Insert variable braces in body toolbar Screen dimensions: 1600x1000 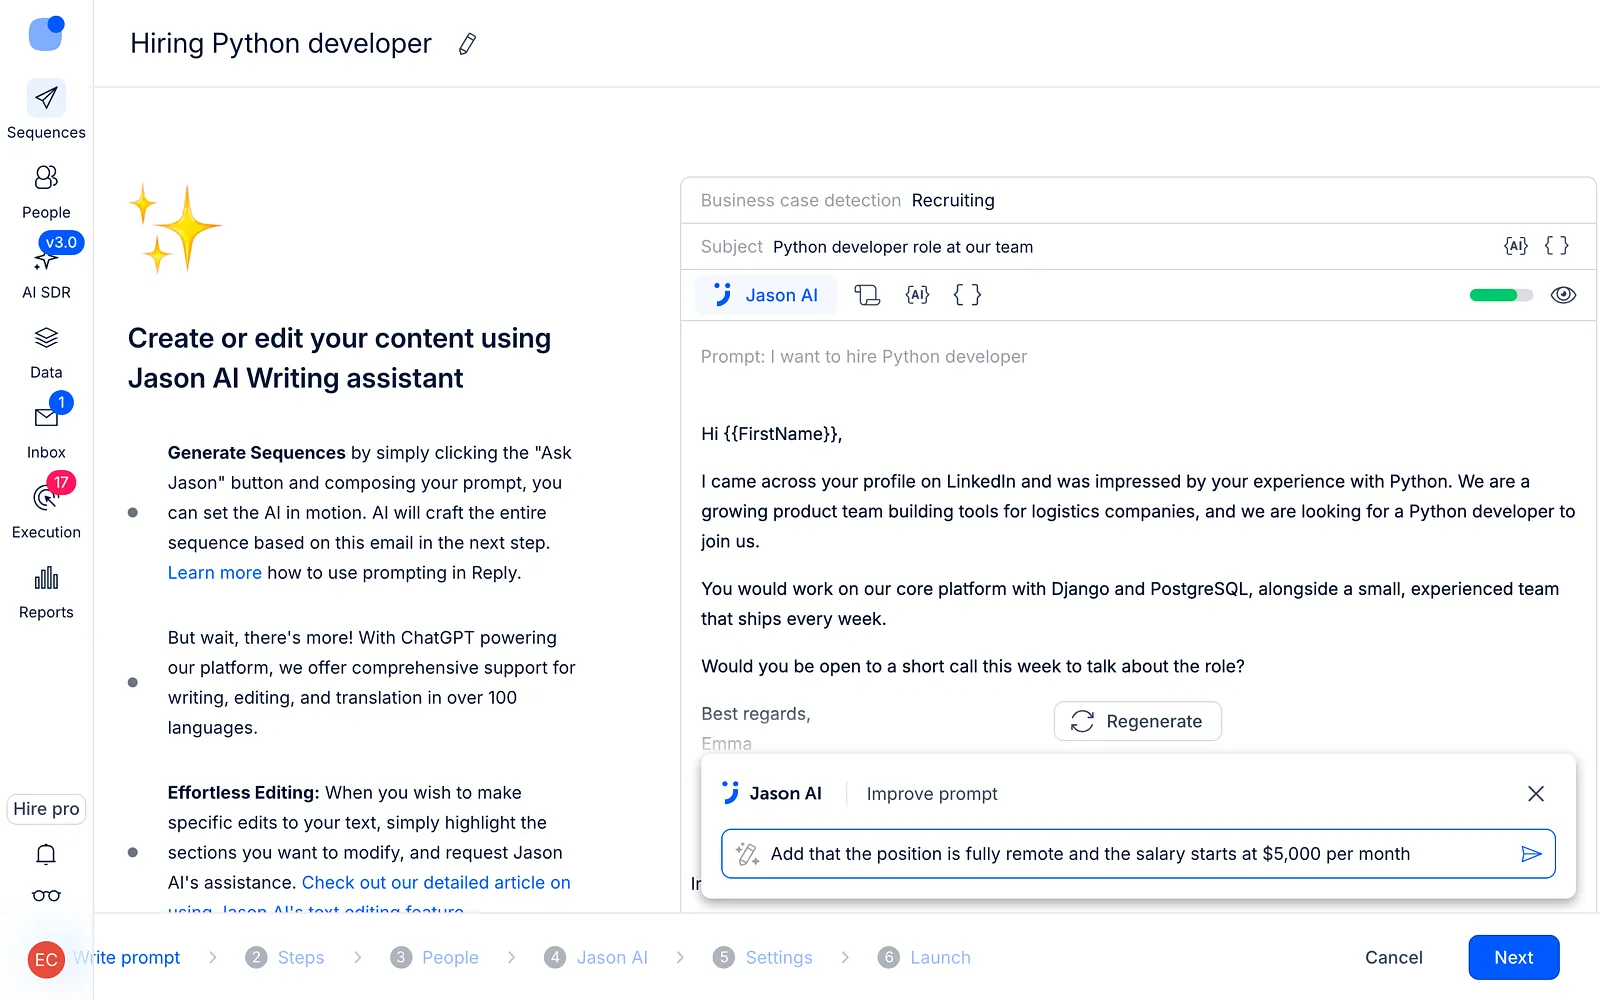967,295
